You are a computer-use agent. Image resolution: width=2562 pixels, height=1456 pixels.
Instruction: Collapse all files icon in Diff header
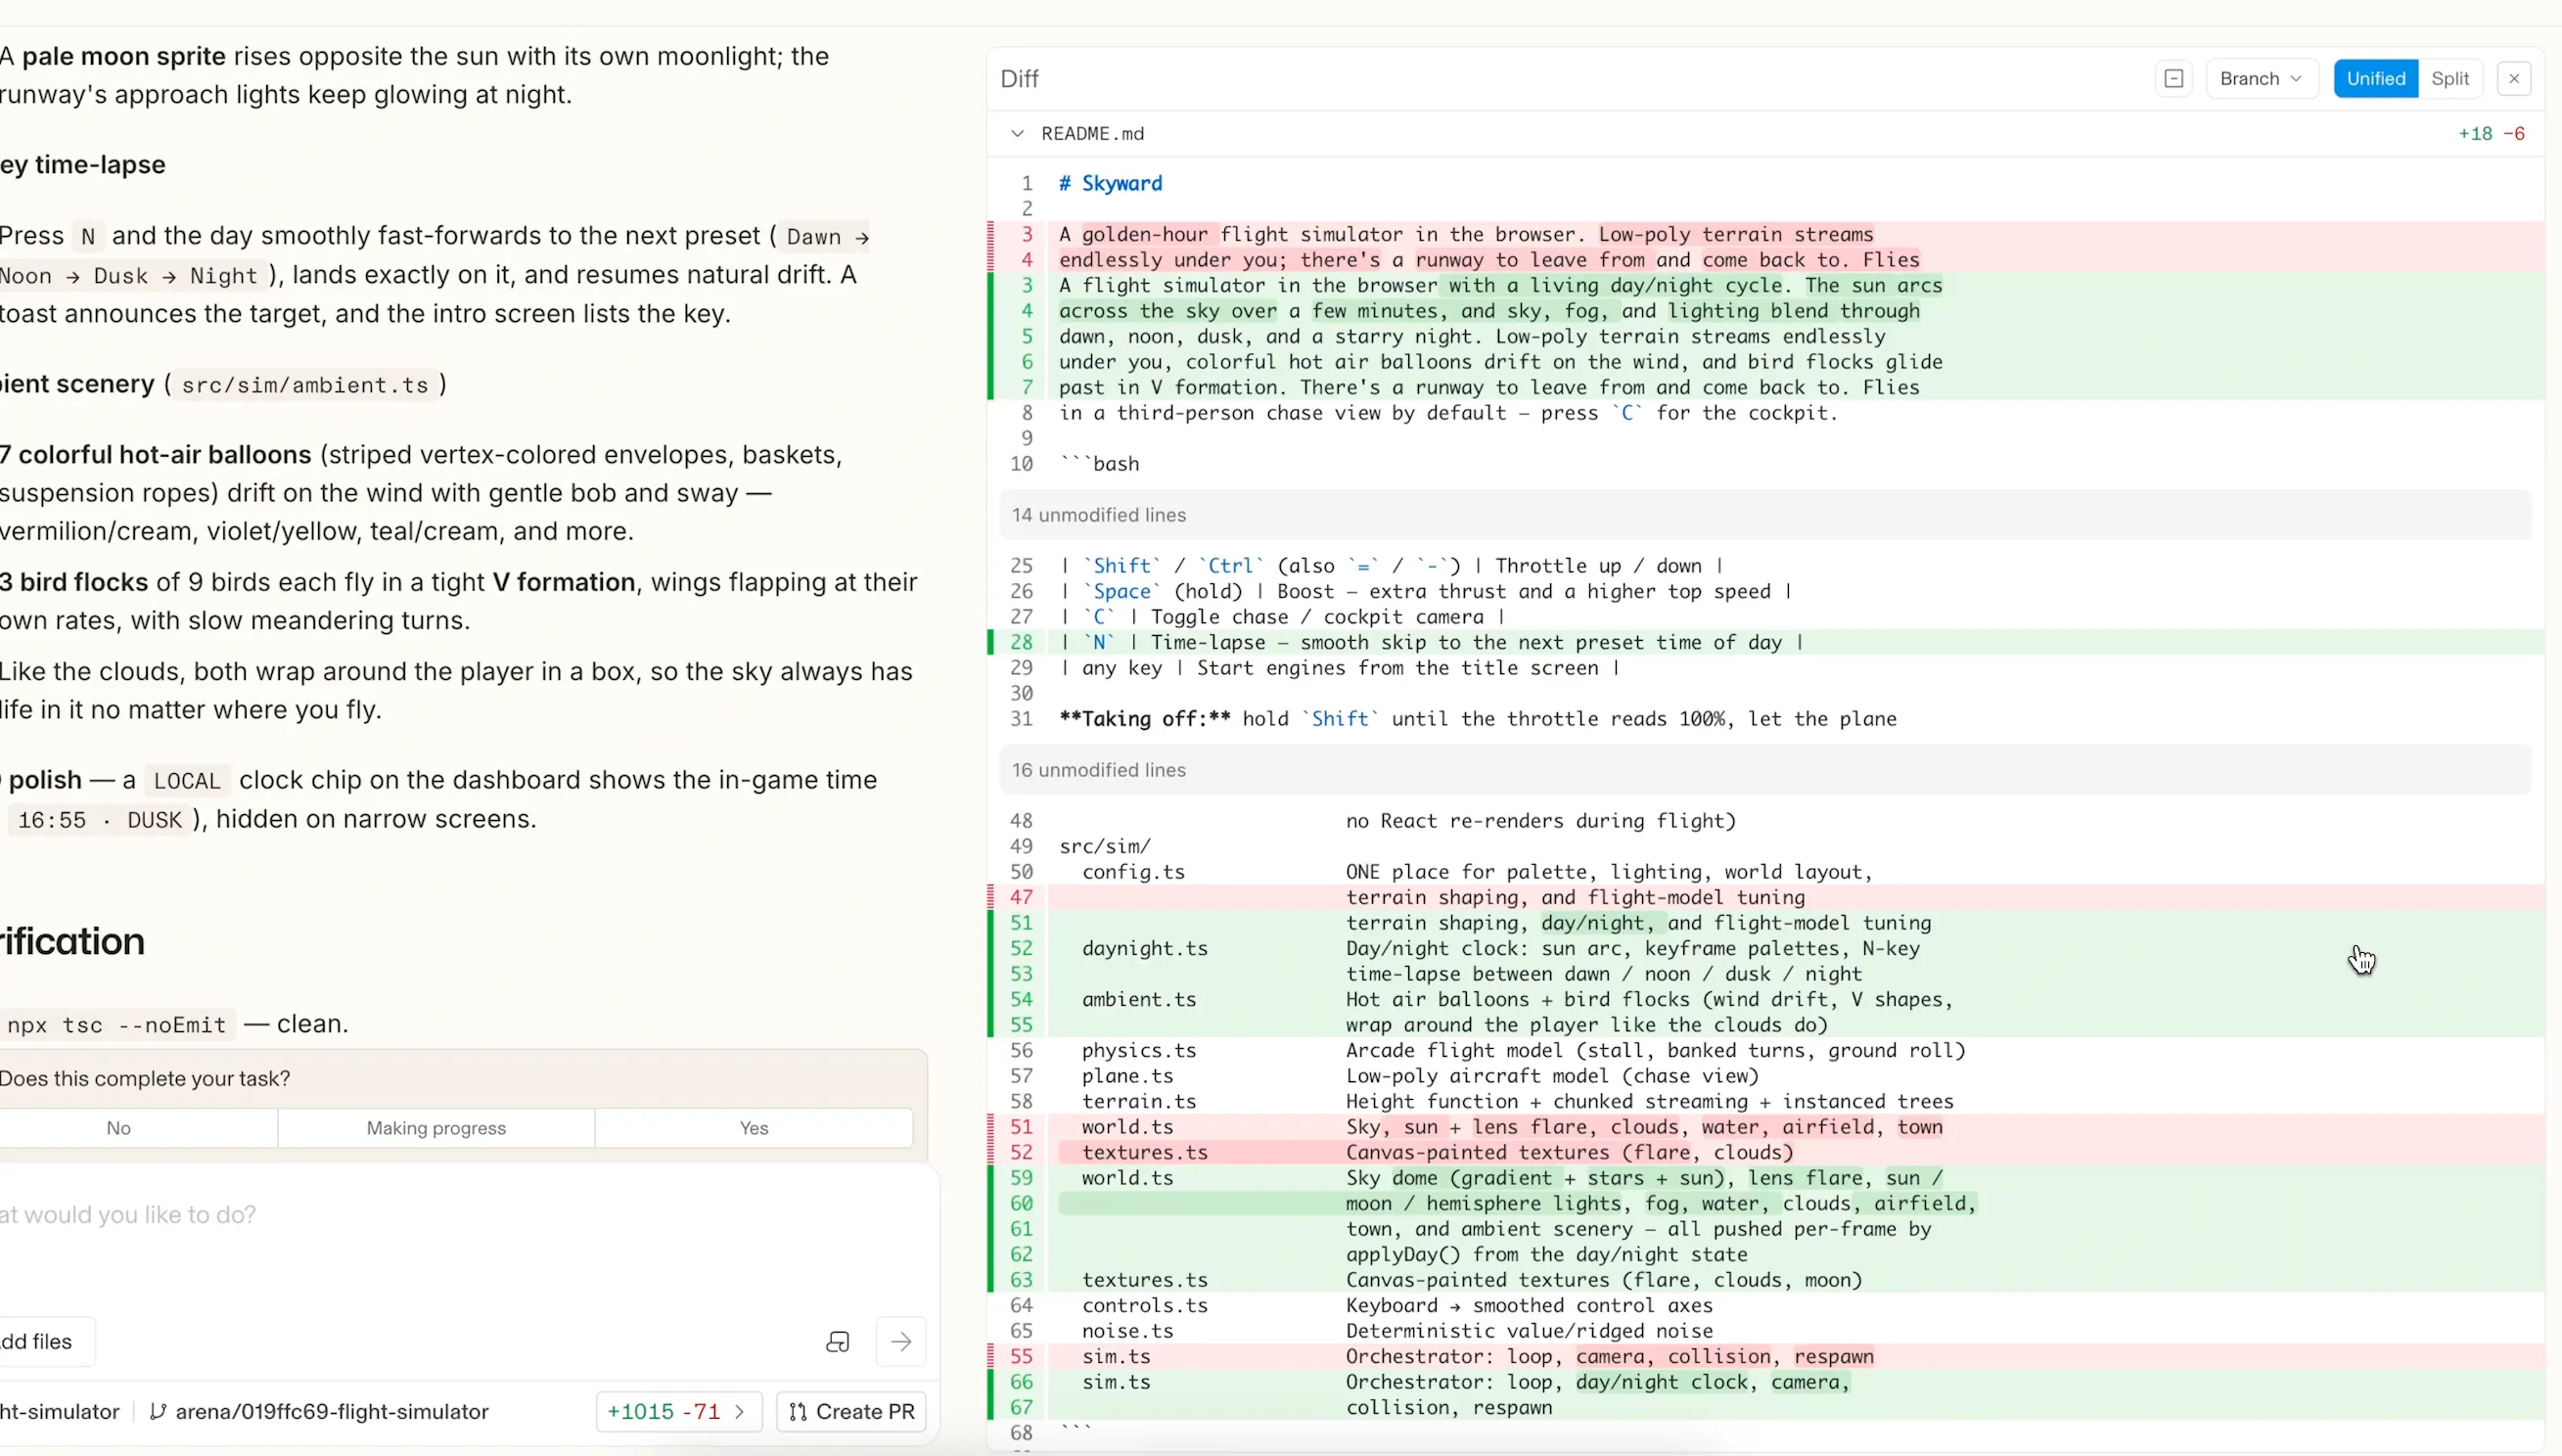point(2173,79)
